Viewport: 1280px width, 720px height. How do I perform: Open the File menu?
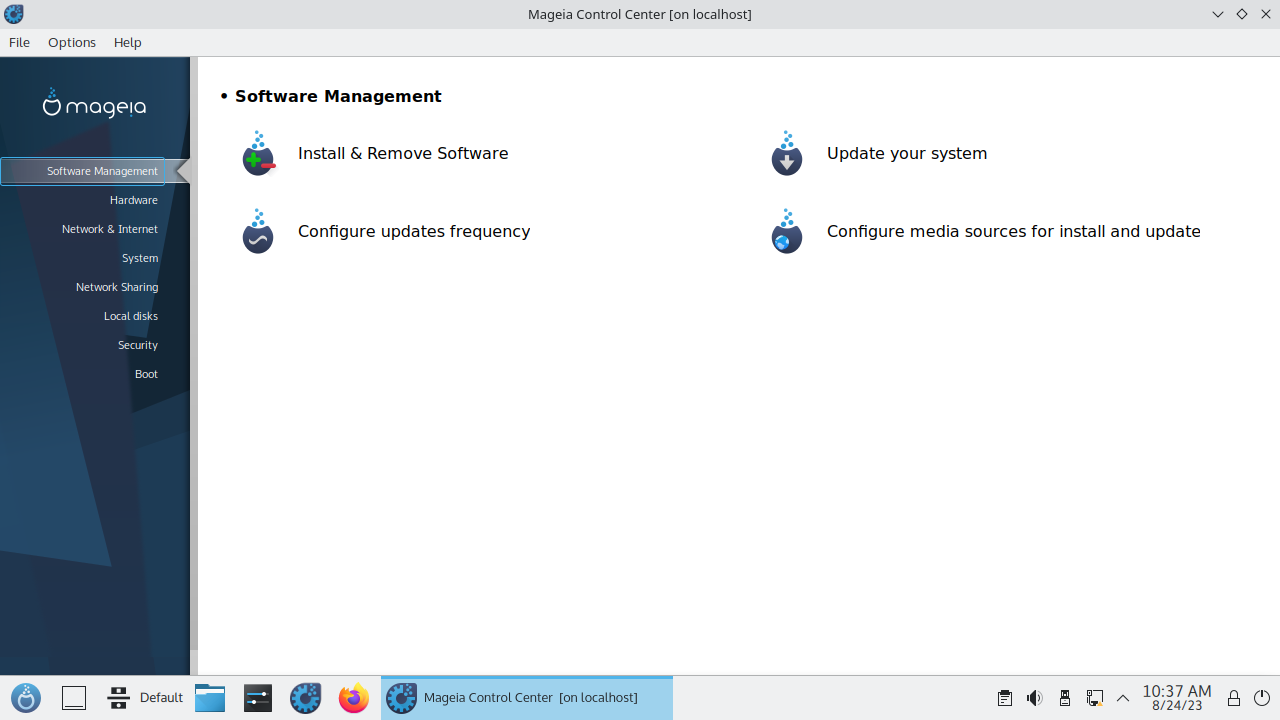click(x=19, y=42)
